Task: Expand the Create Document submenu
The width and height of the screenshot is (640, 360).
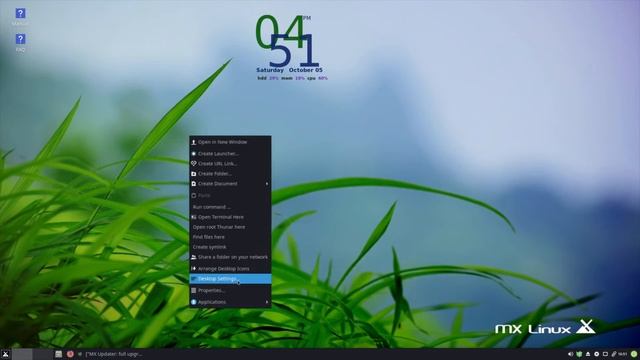Action: pyautogui.click(x=230, y=184)
